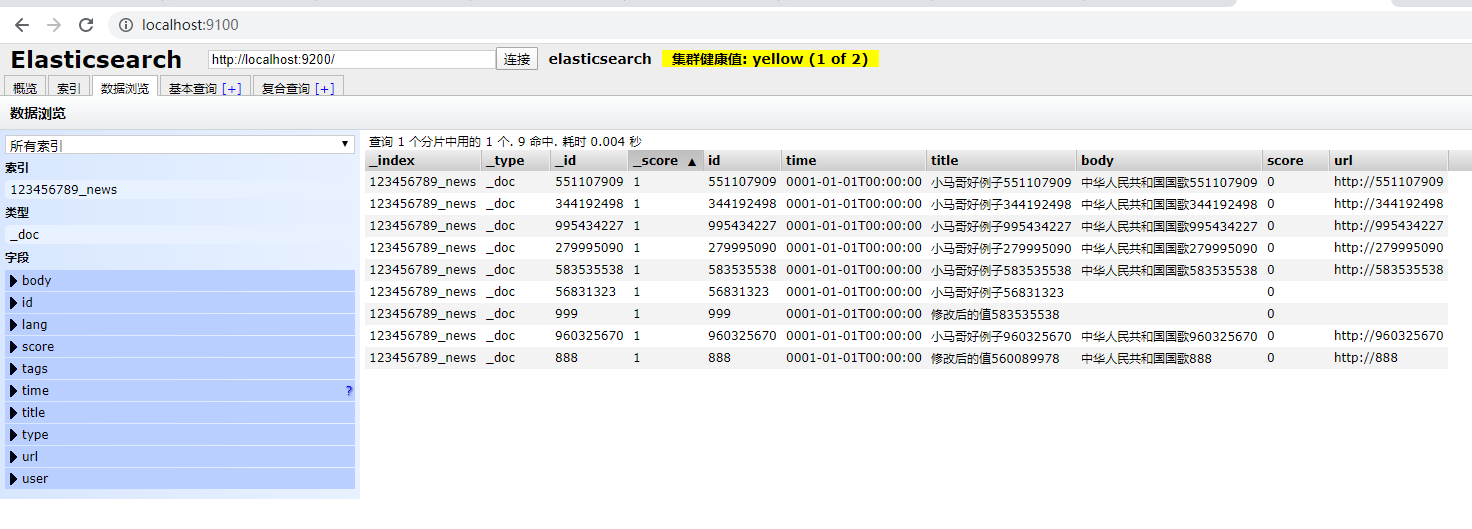The width and height of the screenshot is (1472, 529).
Task: Click the browser forward arrow
Action: (54, 25)
